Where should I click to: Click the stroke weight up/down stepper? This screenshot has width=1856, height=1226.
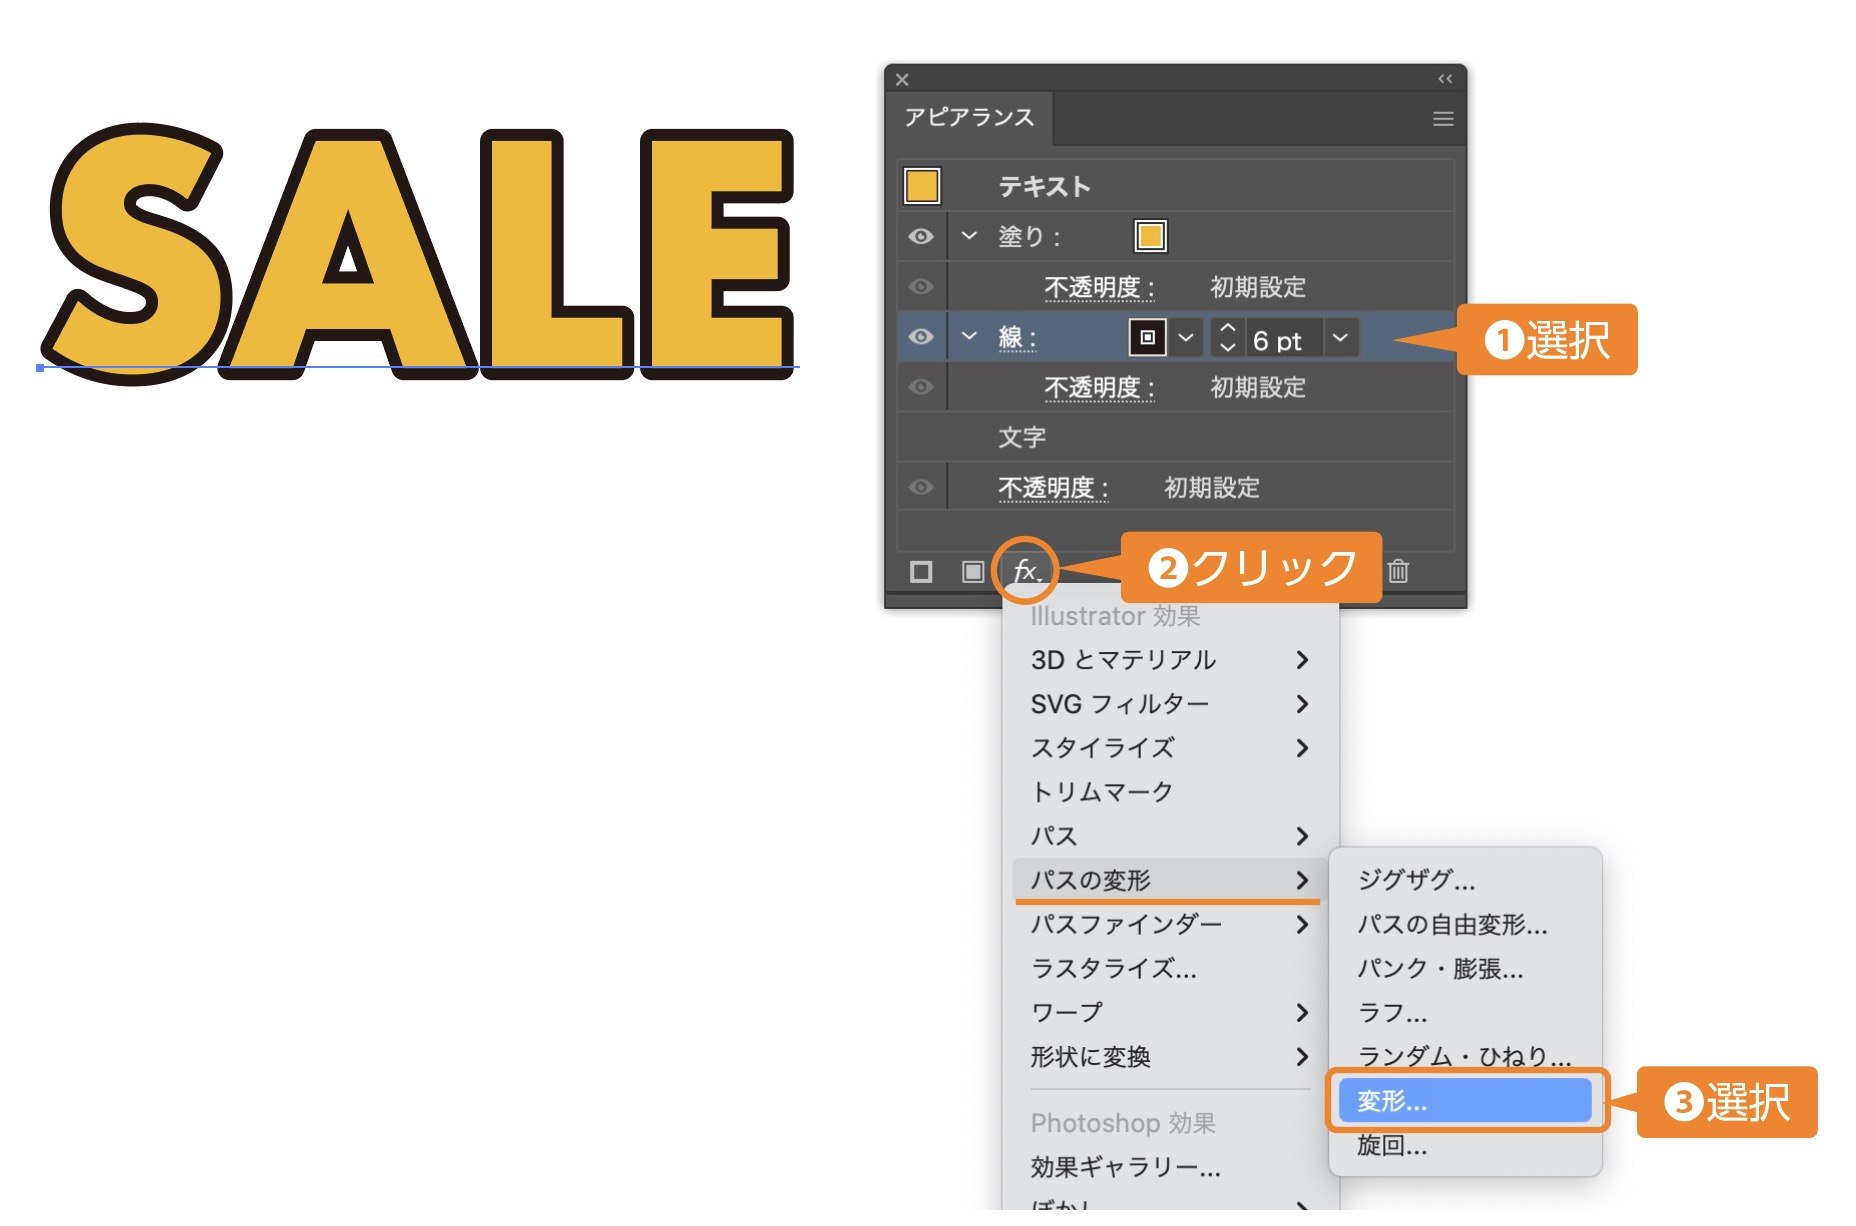[x=1228, y=338]
